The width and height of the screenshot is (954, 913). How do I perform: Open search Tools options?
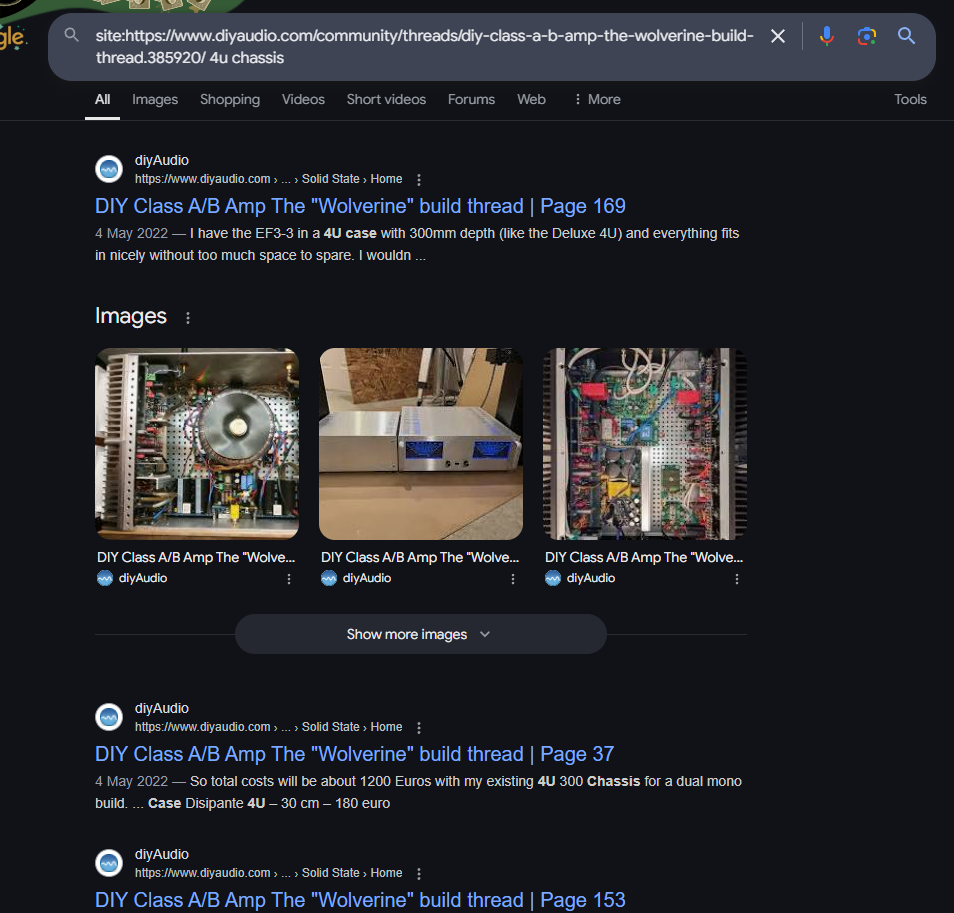[910, 99]
